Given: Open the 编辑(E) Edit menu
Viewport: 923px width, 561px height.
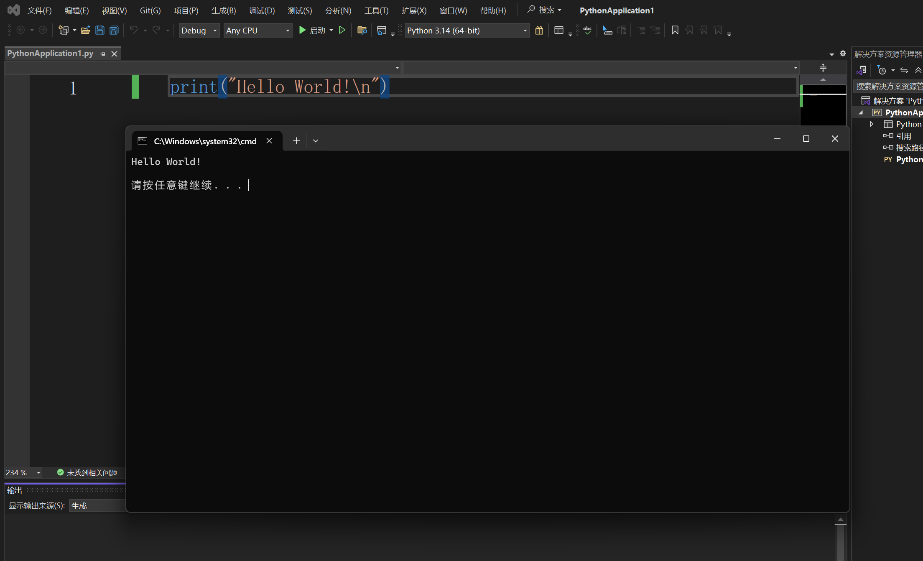Looking at the screenshot, I should pos(77,11).
